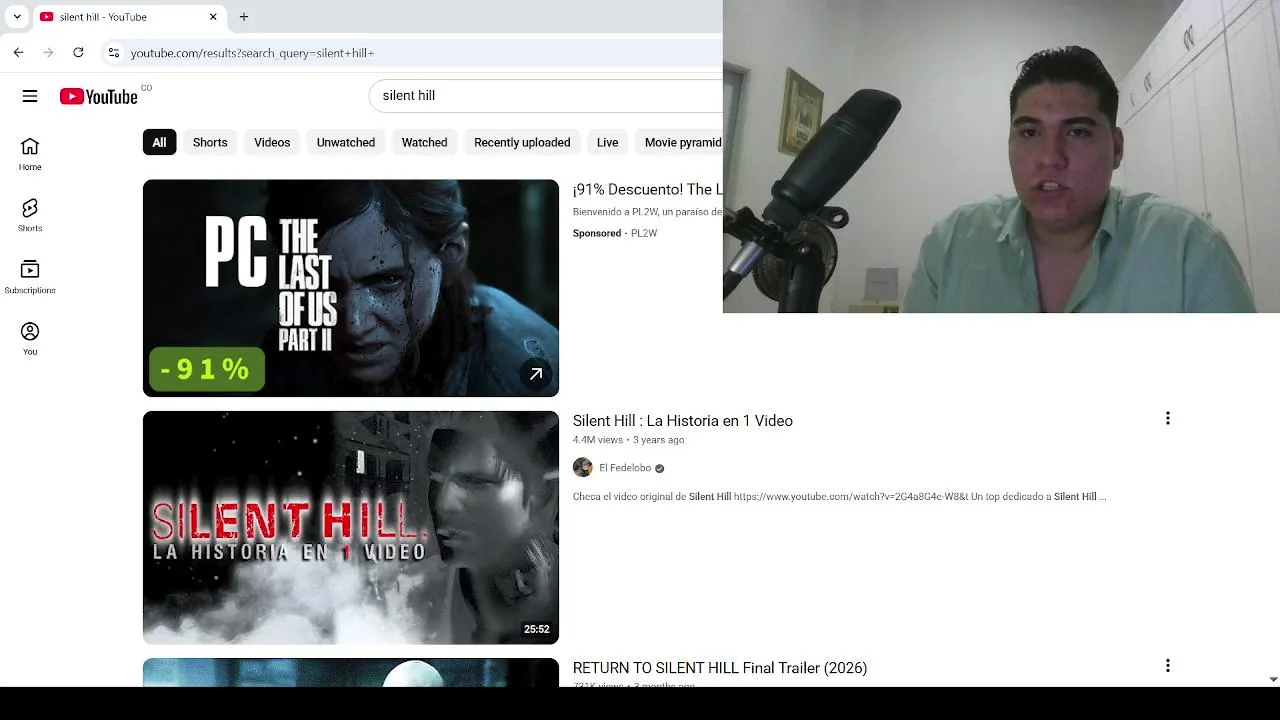Click the 25:52 duration badge
The image size is (1280, 720).
pos(537,629)
